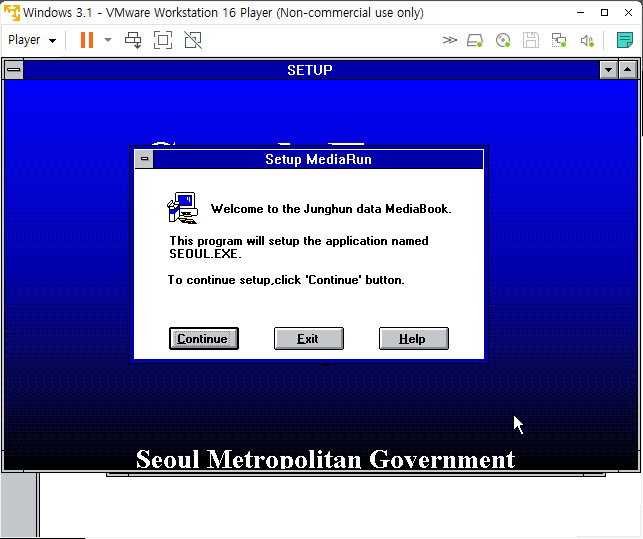
Task: Enter full screen mode icon
Action: click(x=163, y=40)
